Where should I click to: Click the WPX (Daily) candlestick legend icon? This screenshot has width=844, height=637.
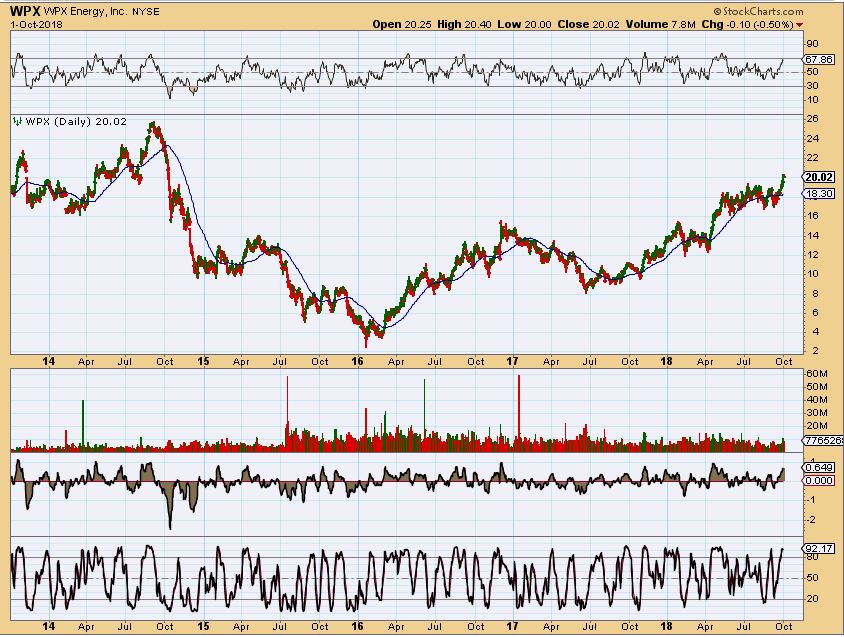pyautogui.click(x=16, y=120)
